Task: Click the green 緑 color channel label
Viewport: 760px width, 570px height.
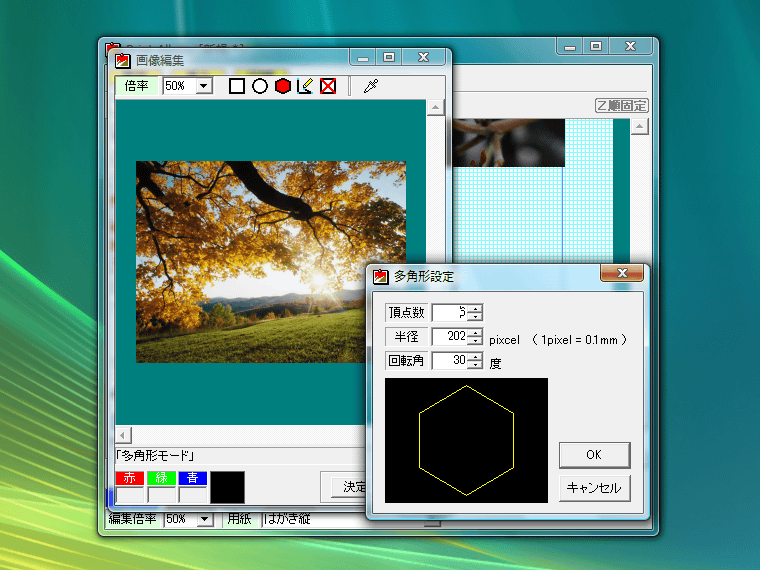Action: [x=161, y=478]
